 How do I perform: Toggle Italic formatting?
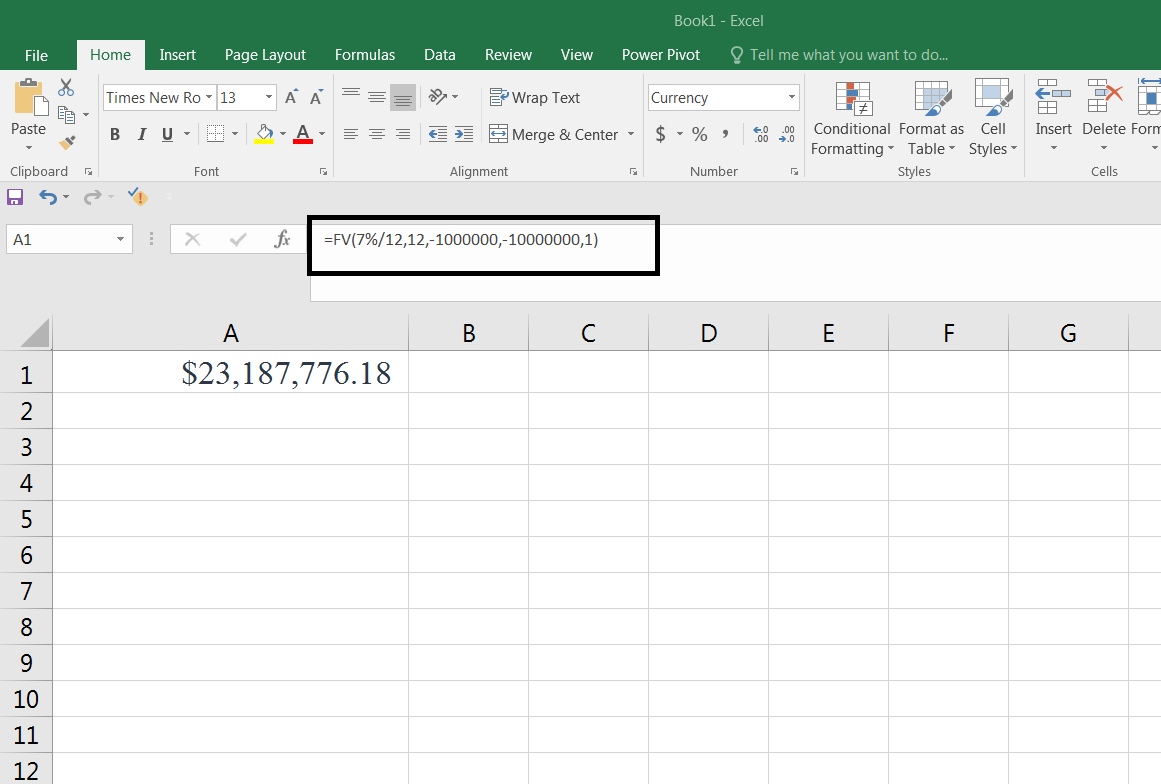pos(141,134)
